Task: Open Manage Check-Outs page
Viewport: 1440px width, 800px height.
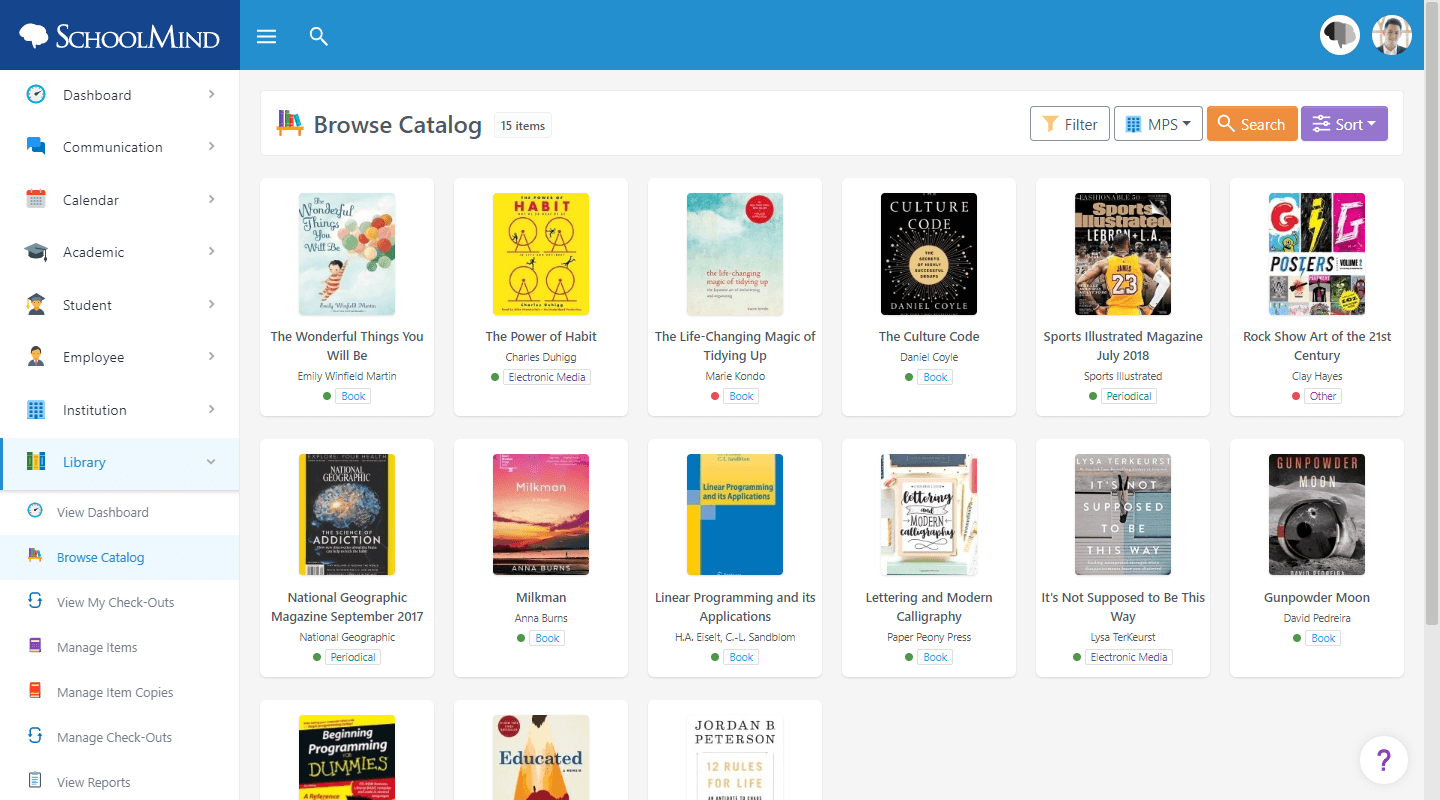Action: [x=114, y=737]
